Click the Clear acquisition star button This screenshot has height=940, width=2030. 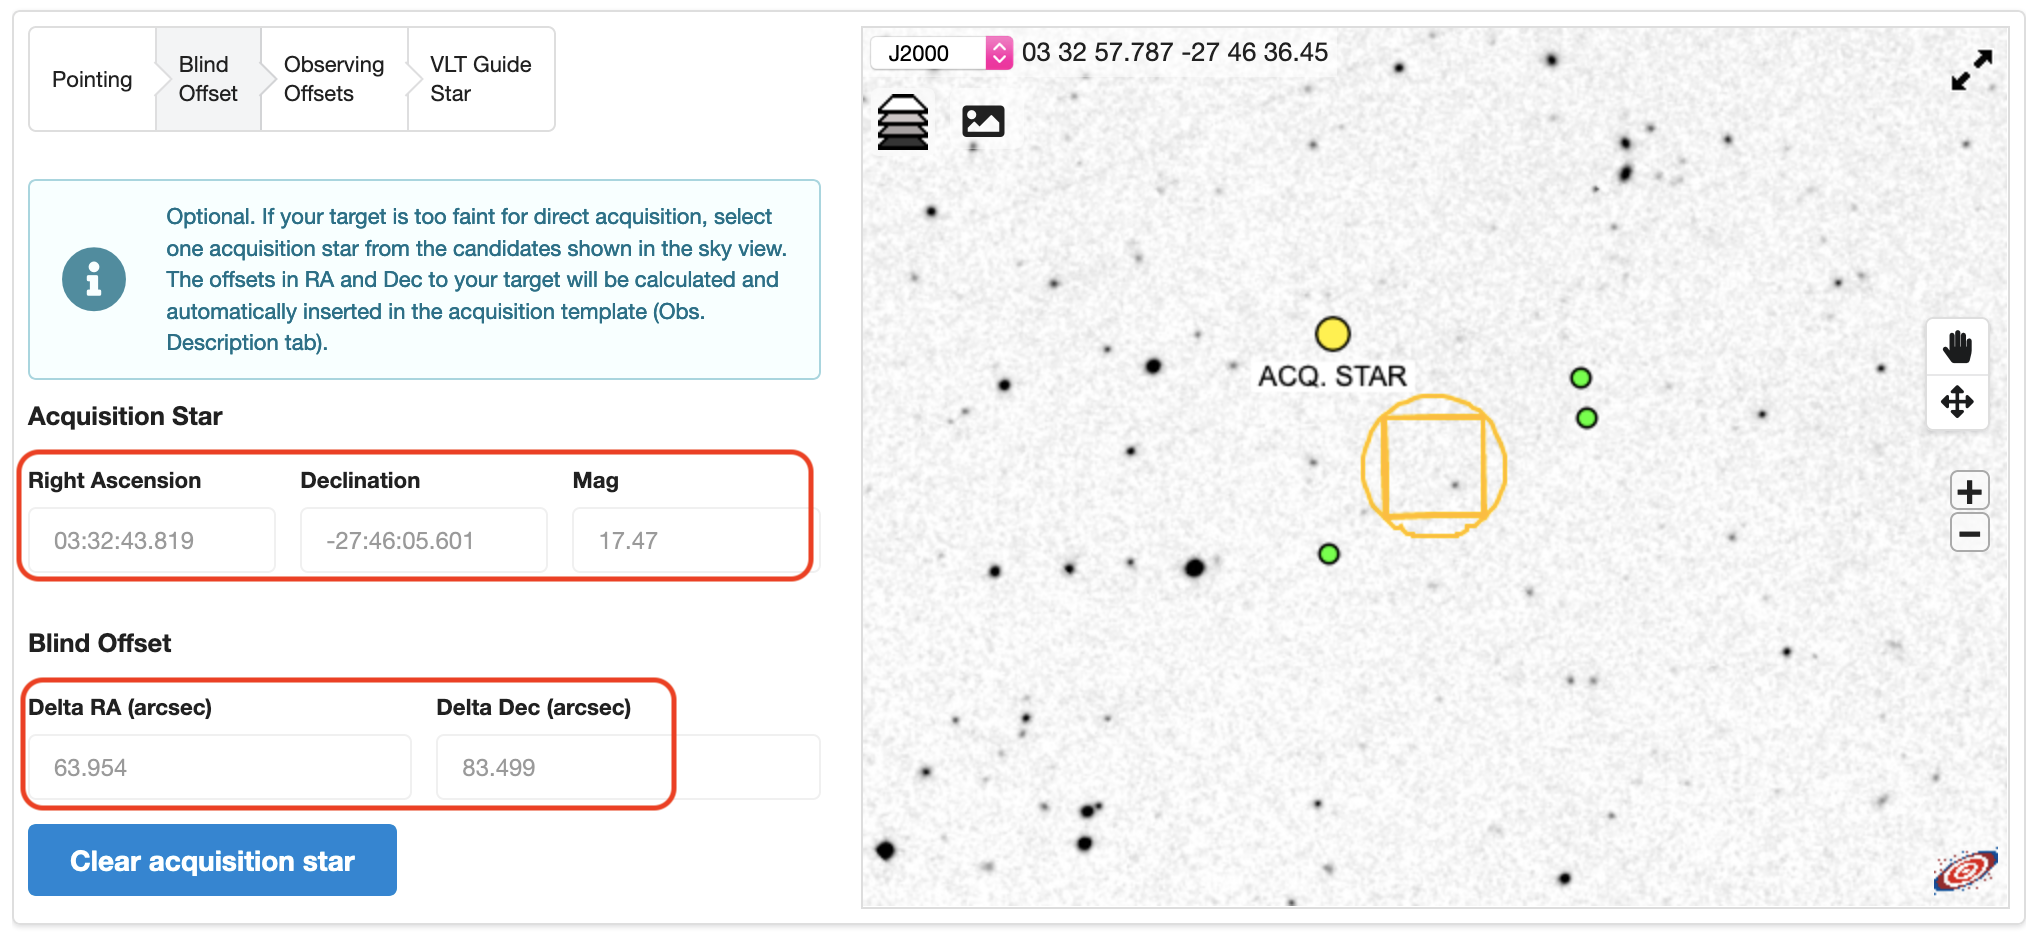(212, 860)
